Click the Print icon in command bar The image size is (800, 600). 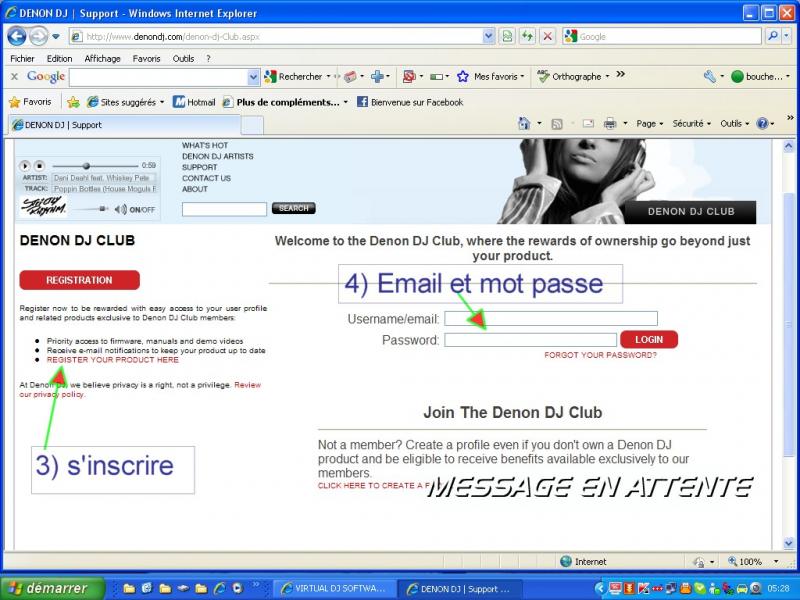tap(609, 123)
